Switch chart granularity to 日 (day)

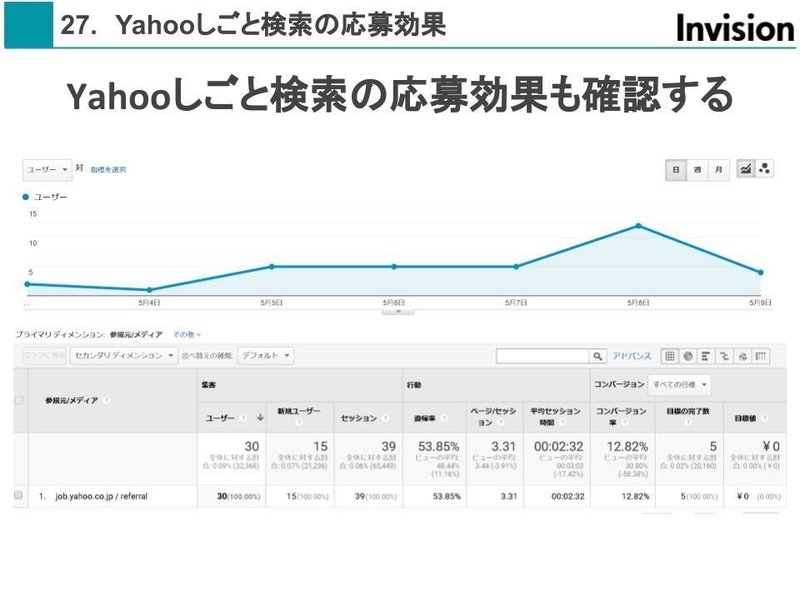point(676,170)
